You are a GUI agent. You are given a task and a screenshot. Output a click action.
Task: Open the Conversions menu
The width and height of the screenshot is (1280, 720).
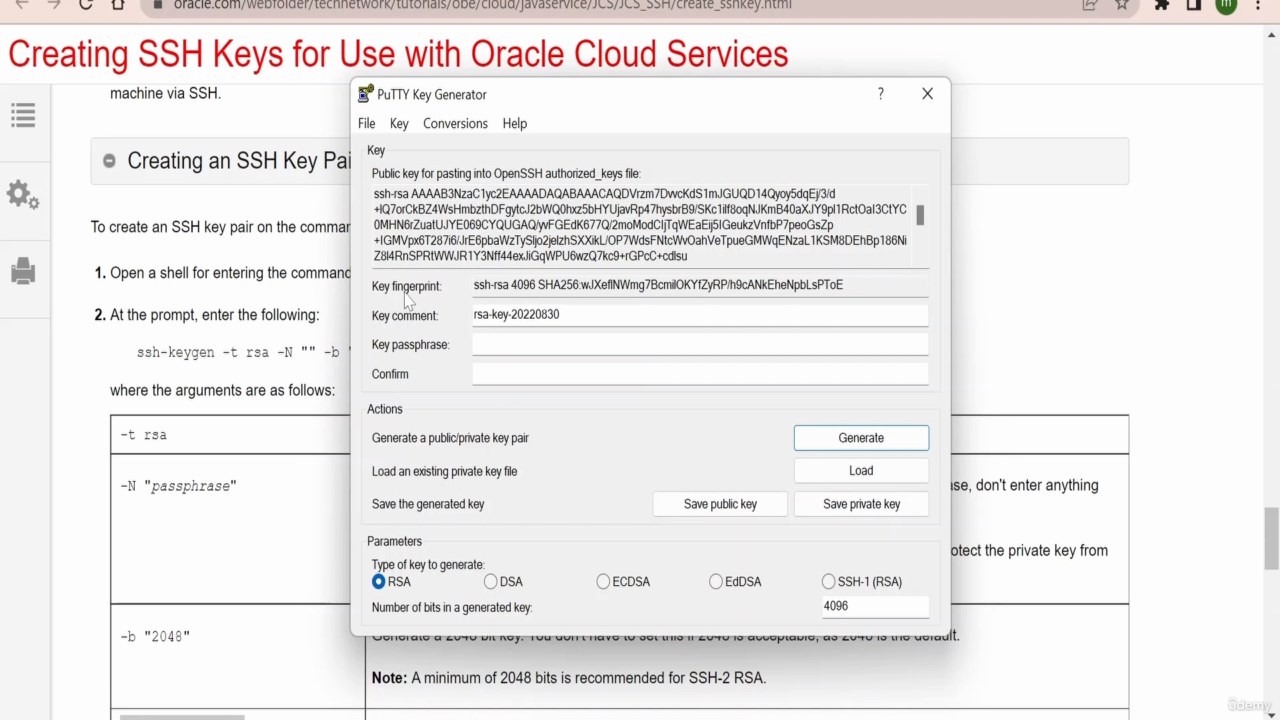(455, 124)
